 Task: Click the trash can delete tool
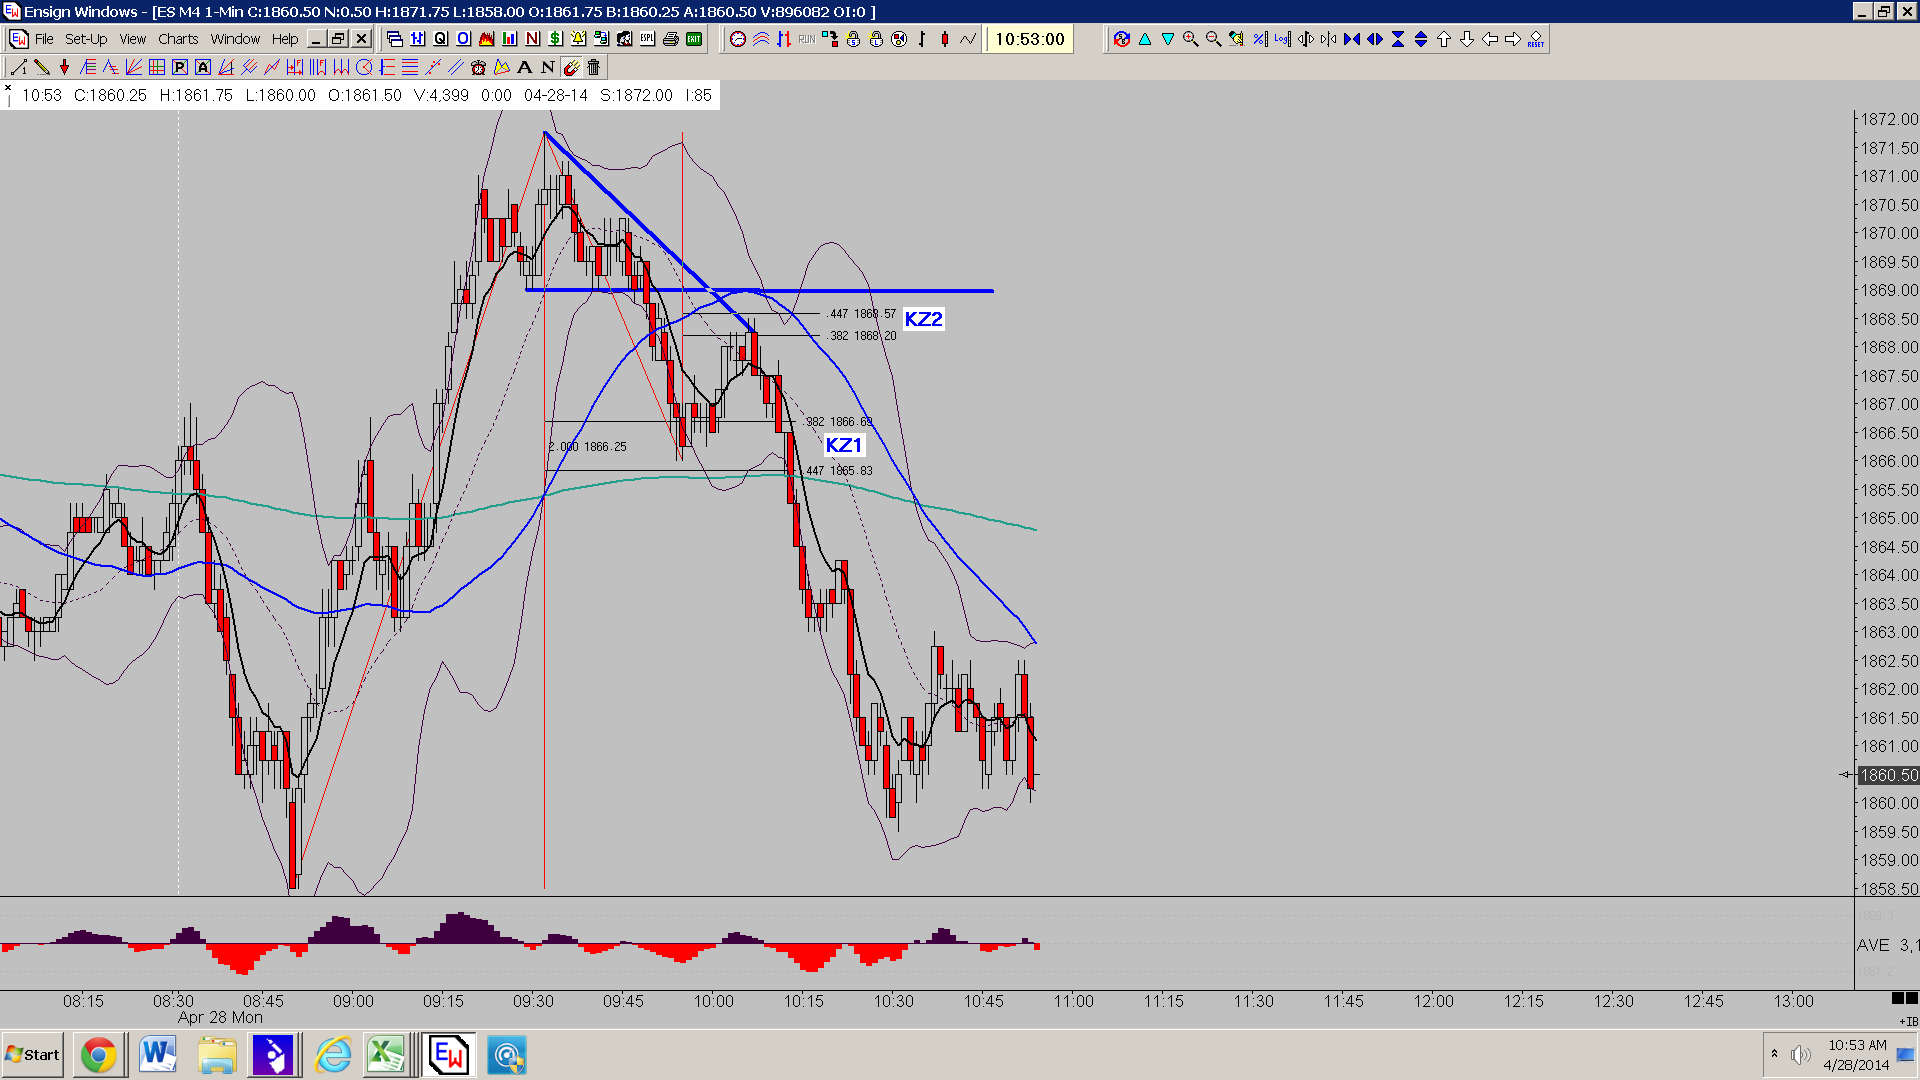pos(594,67)
